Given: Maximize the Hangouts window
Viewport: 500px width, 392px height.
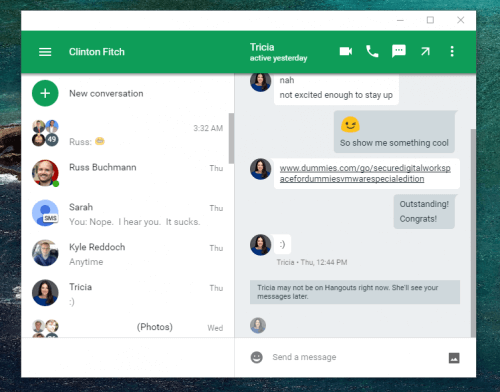Looking at the screenshot, I should (430, 20).
